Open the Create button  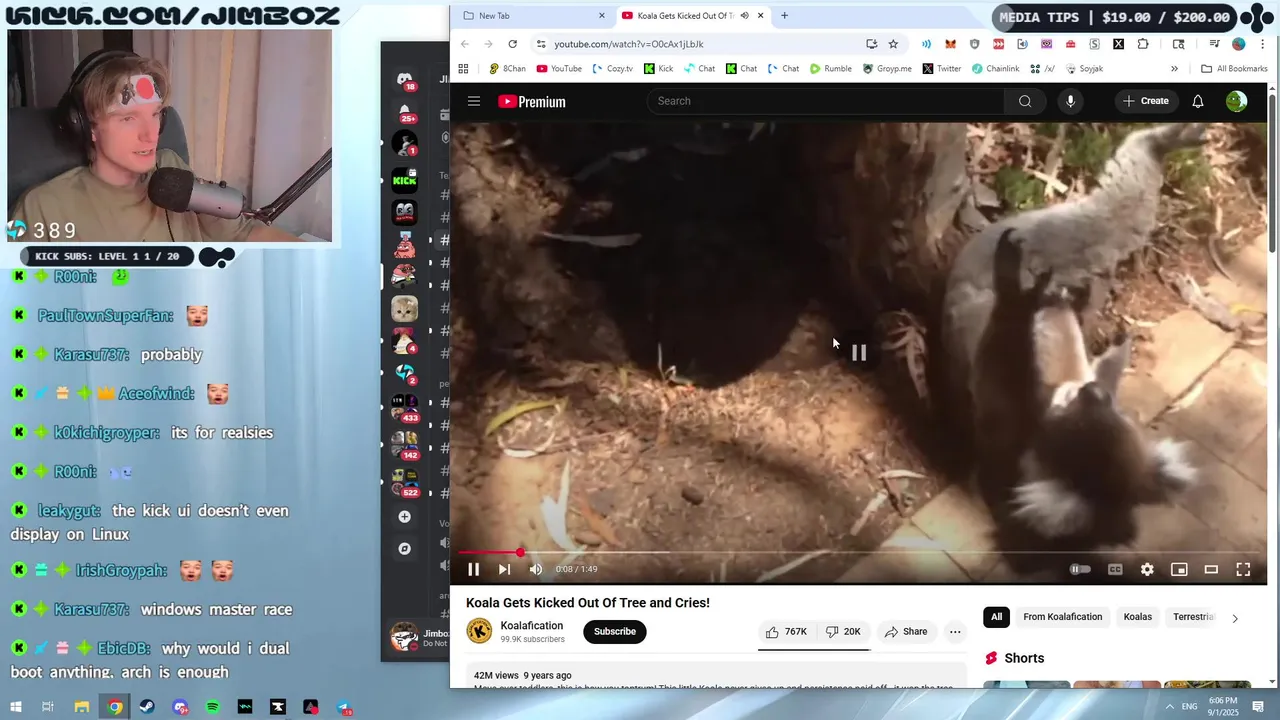(x=1145, y=101)
